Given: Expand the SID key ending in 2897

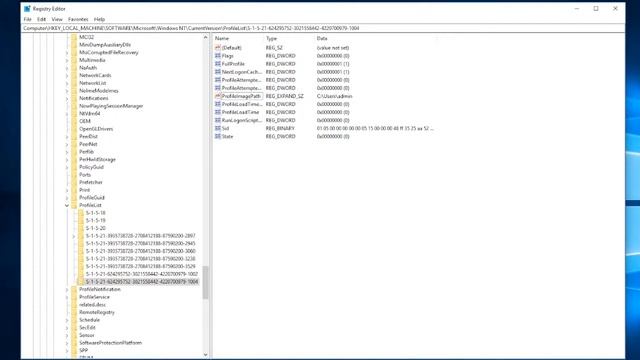Looking at the screenshot, I should 74,236.
